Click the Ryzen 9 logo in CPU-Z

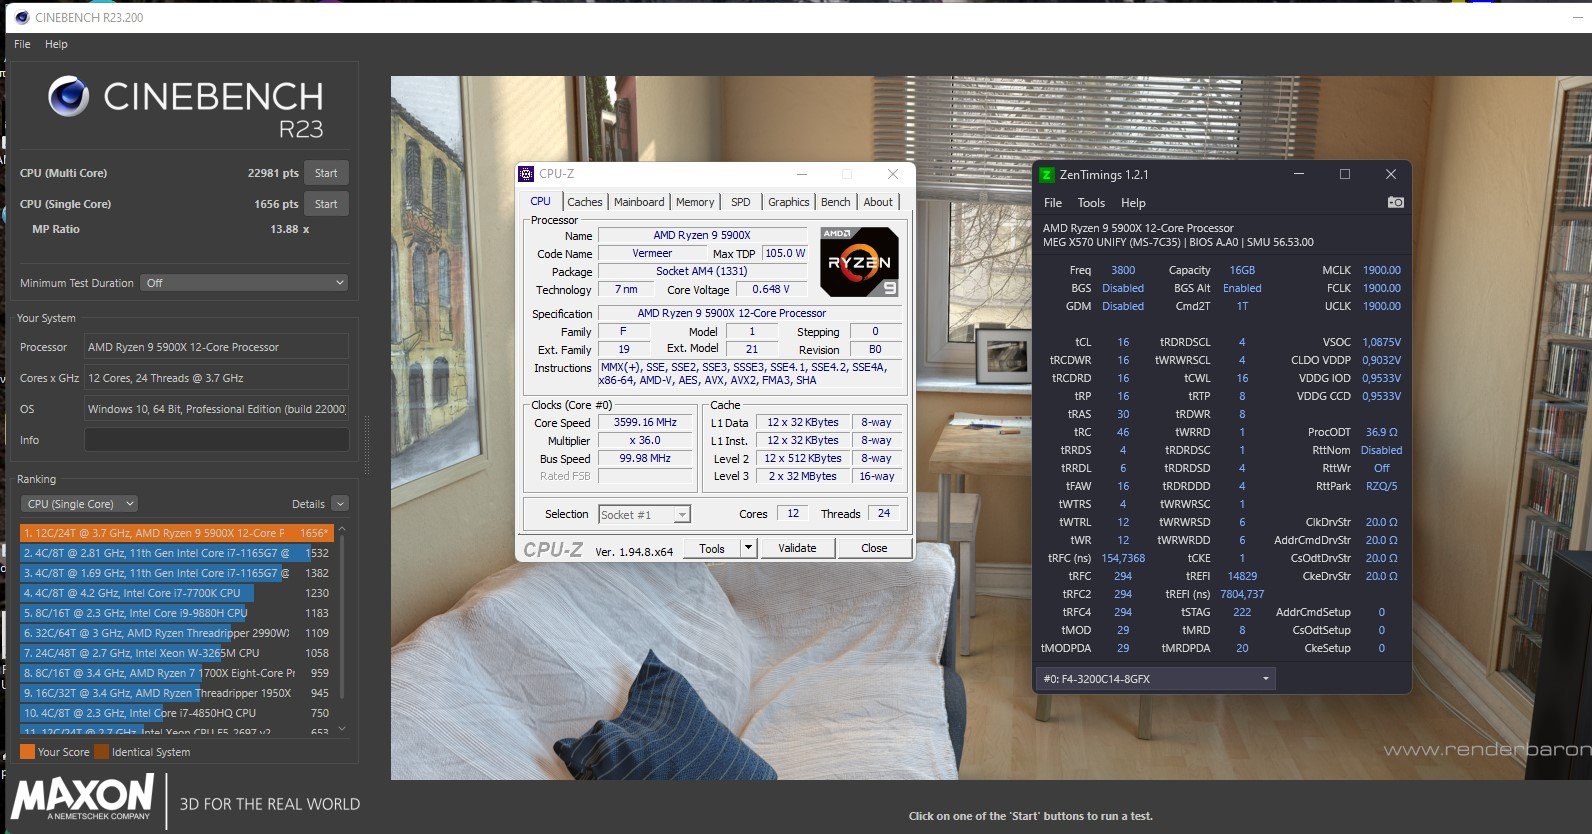[x=859, y=262]
